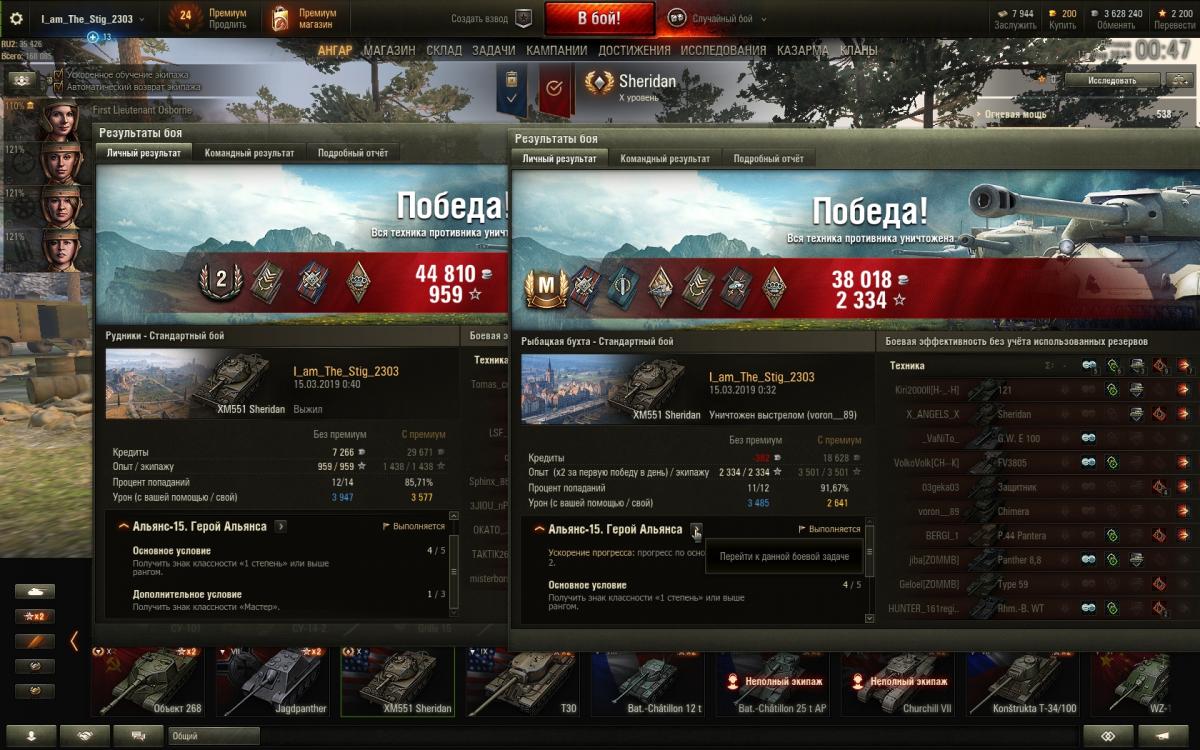Click the create platoon star icon
This screenshot has width=1200, height=750.
(x=523, y=18)
